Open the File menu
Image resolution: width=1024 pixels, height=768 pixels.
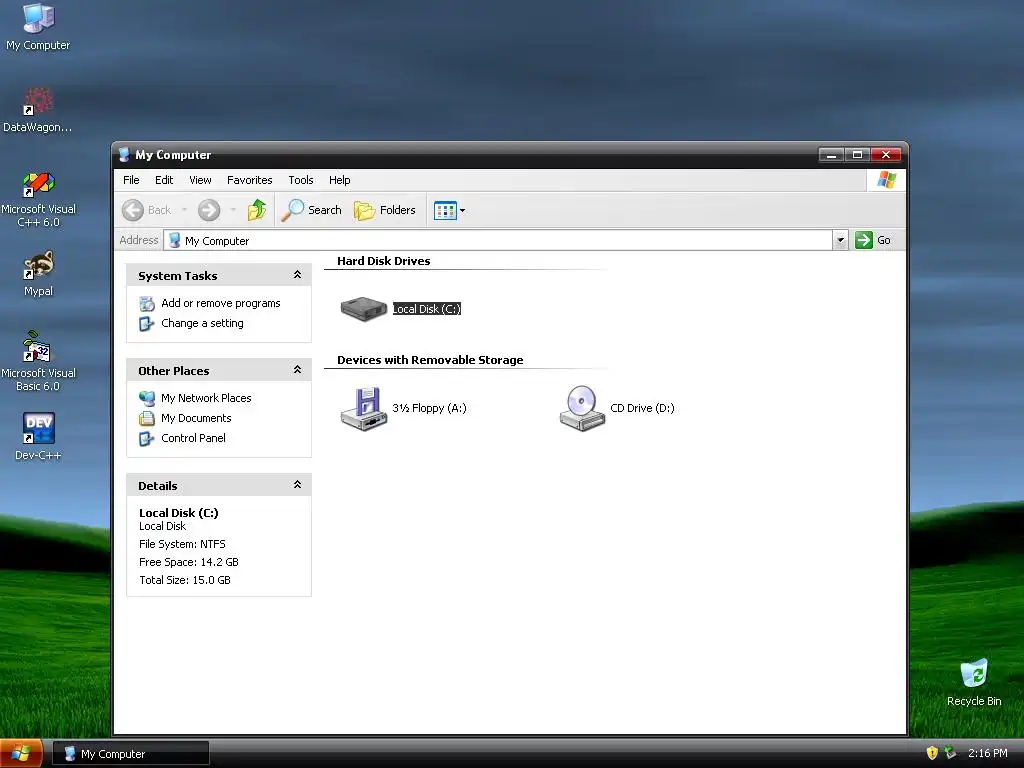(x=131, y=180)
